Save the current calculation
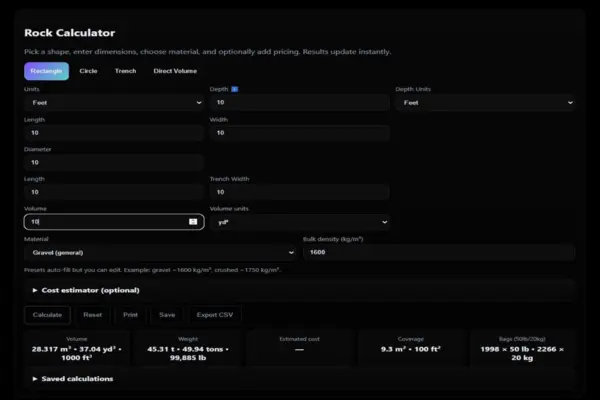The image size is (600, 400). pyautogui.click(x=167, y=315)
